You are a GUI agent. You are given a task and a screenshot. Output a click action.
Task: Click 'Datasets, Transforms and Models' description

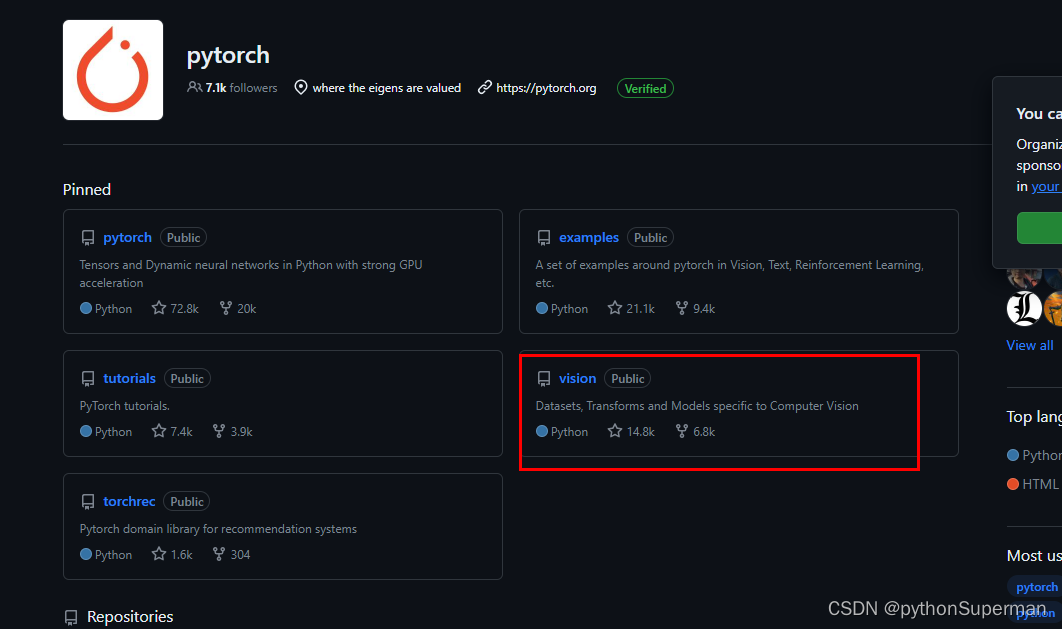point(697,406)
